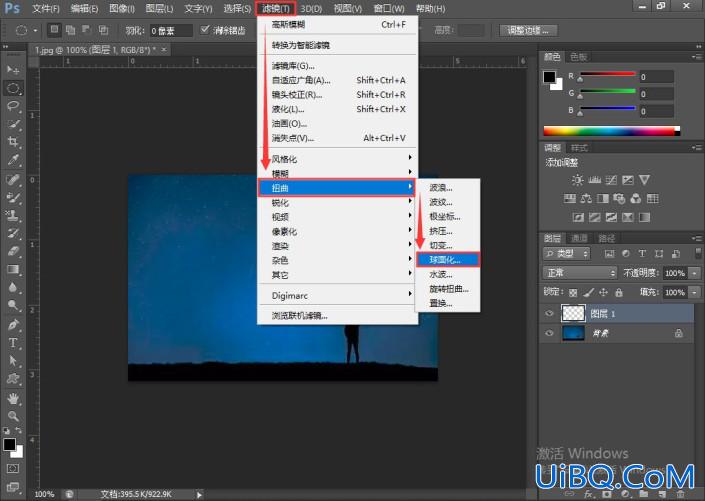The width and height of the screenshot is (705, 501).
Task: Select the Clone Stamp tool
Action: click(x=13, y=216)
